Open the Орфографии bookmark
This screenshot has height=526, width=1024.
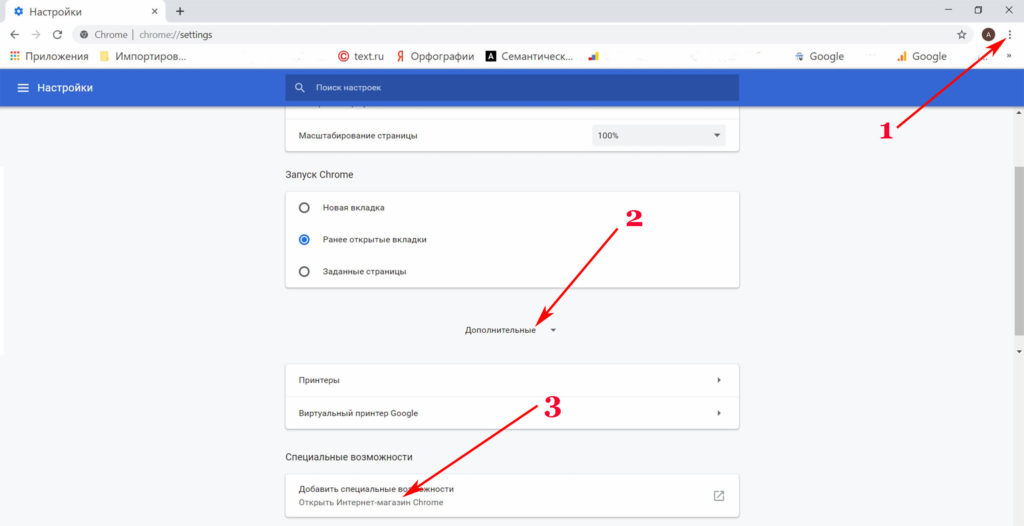click(x=436, y=56)
